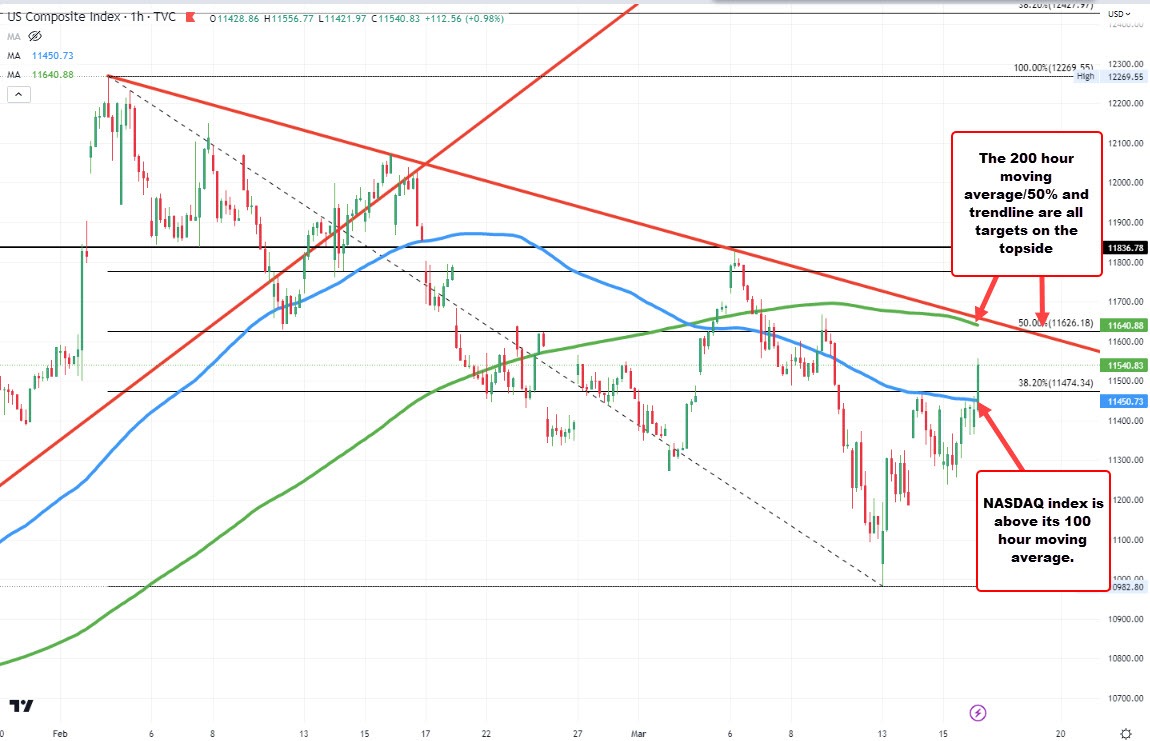The height and width of the screenshot is (741, 1150).
Task: Click the 27 date label on time axis
Action: [x=578, y=734]
